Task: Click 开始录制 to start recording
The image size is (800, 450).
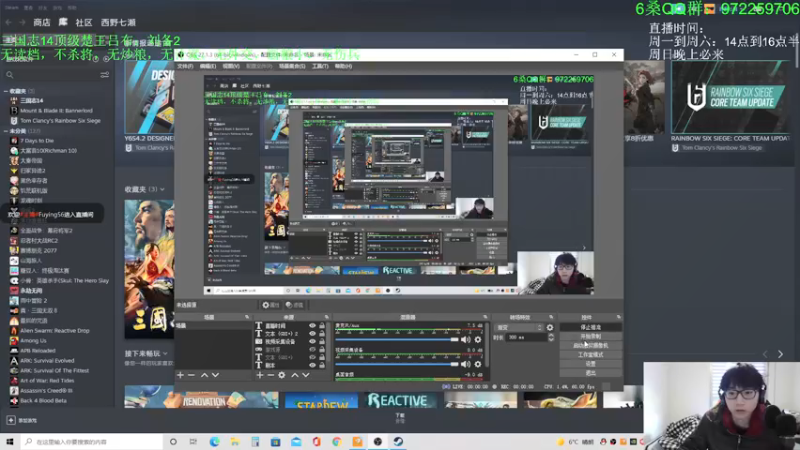Action: 590,337
